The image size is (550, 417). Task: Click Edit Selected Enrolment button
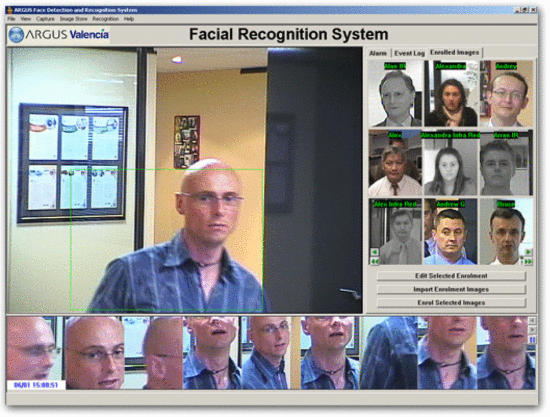[x=451, y=276]
